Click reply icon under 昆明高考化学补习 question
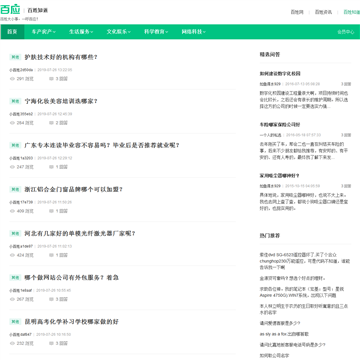The image size is (360, 360). 51,343
